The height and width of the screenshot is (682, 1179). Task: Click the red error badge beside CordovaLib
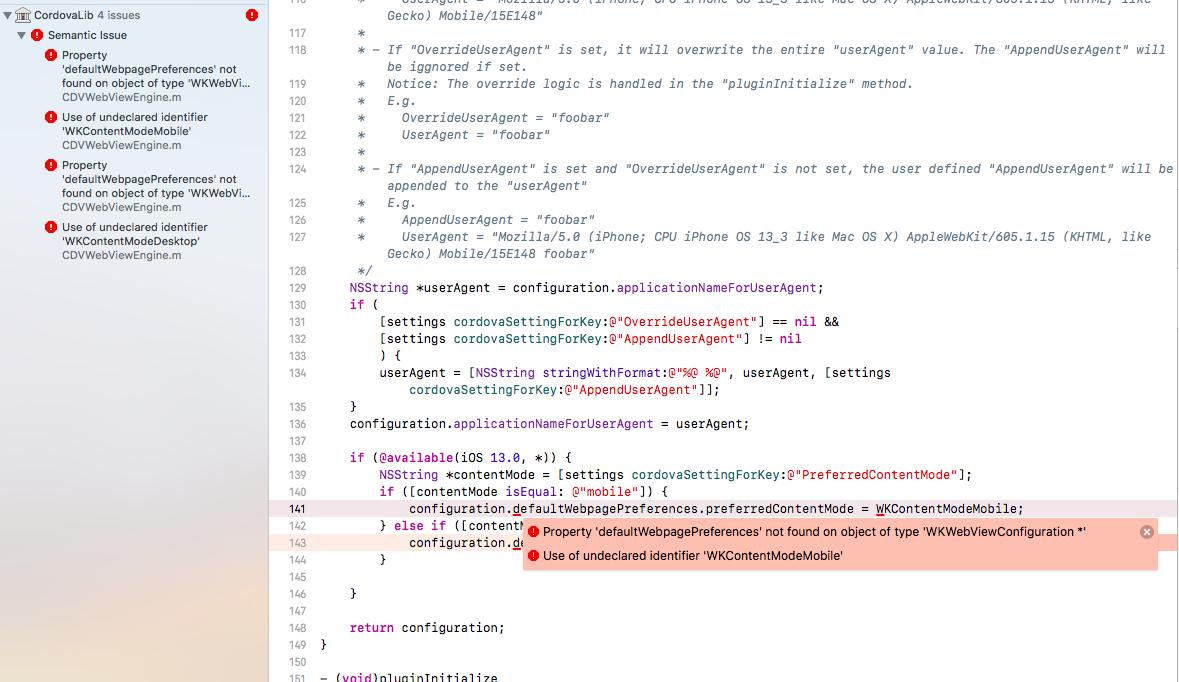(x=252, y=15)
